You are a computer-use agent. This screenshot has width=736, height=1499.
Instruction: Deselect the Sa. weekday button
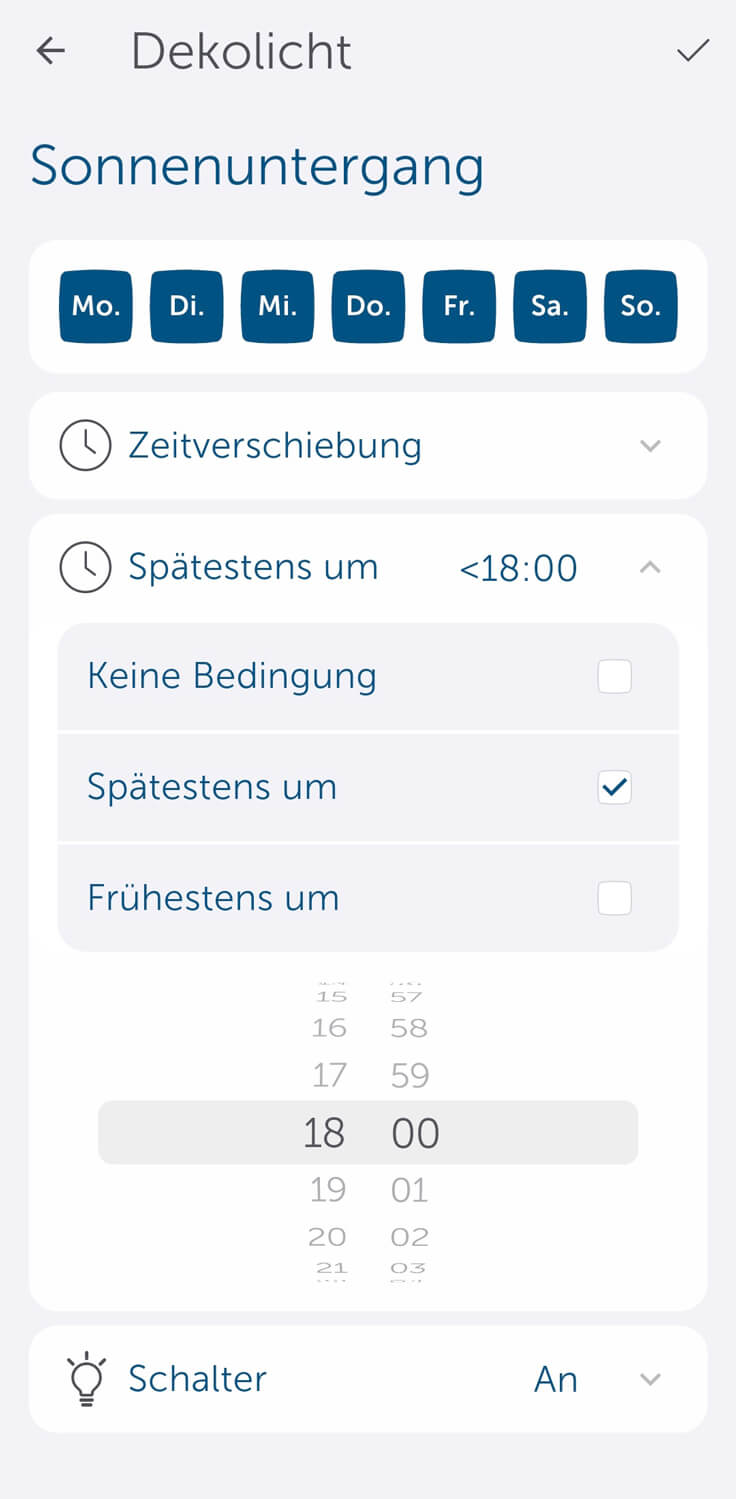(x=550, y=306)
